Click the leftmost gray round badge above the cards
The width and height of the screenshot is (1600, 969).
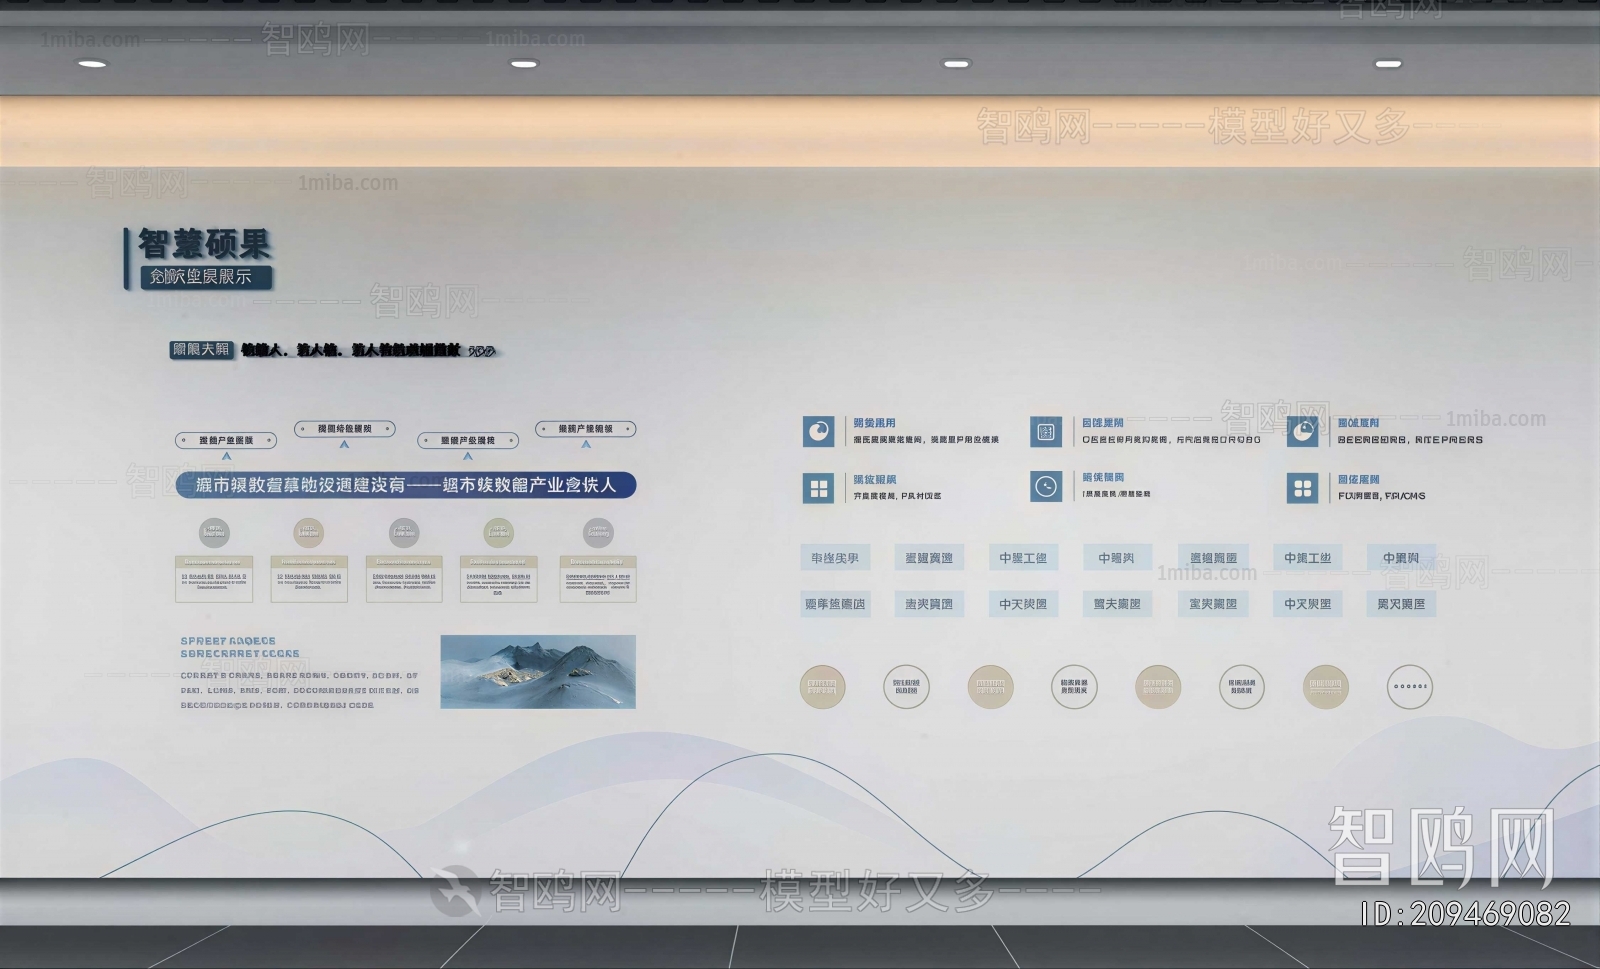tap(214, 533)
